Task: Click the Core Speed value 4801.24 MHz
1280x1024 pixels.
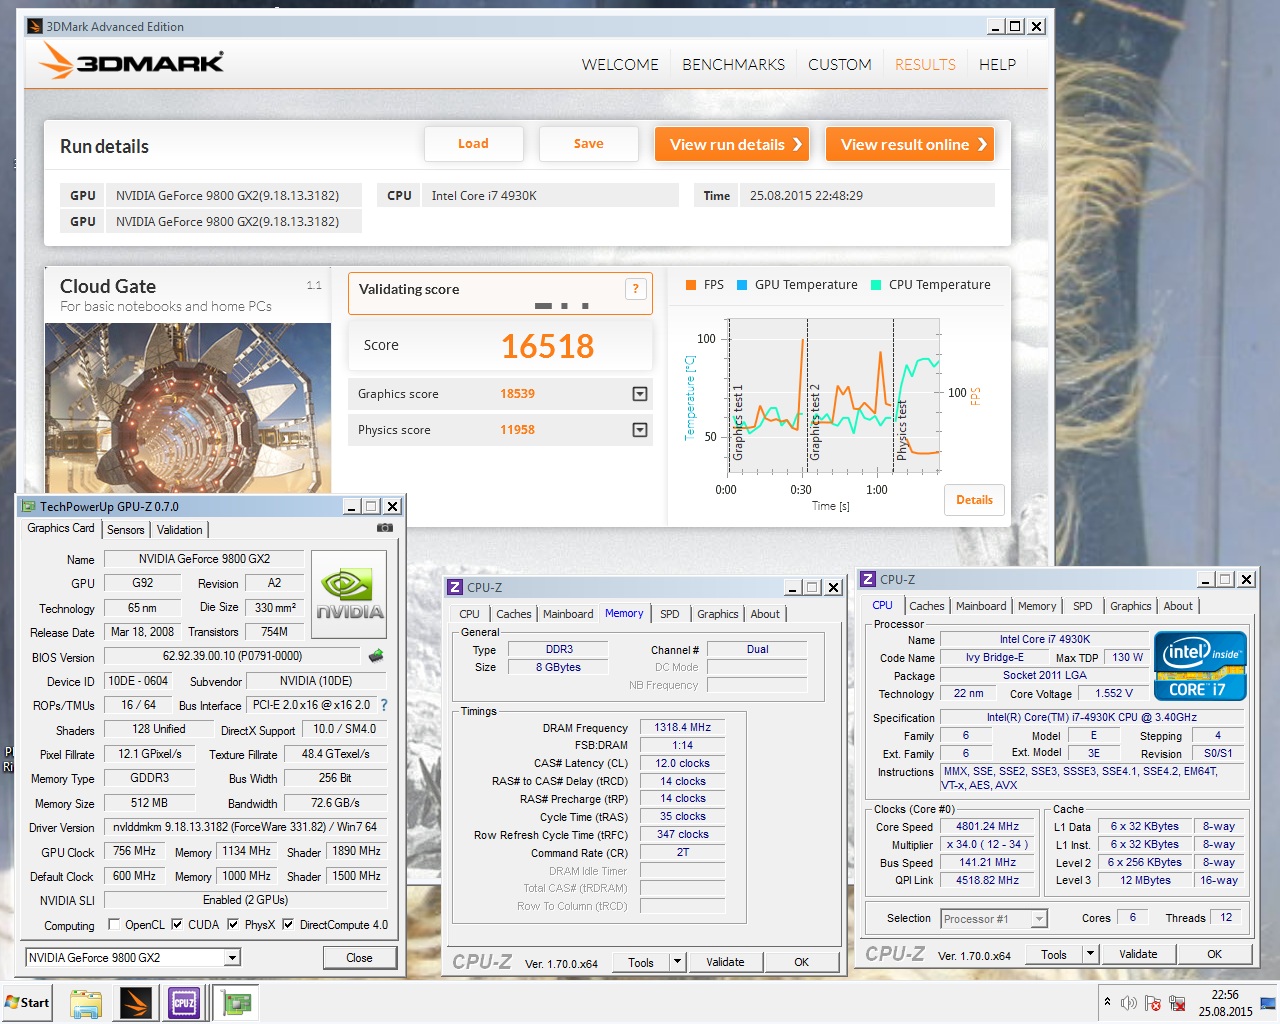Action: [987, 826]
